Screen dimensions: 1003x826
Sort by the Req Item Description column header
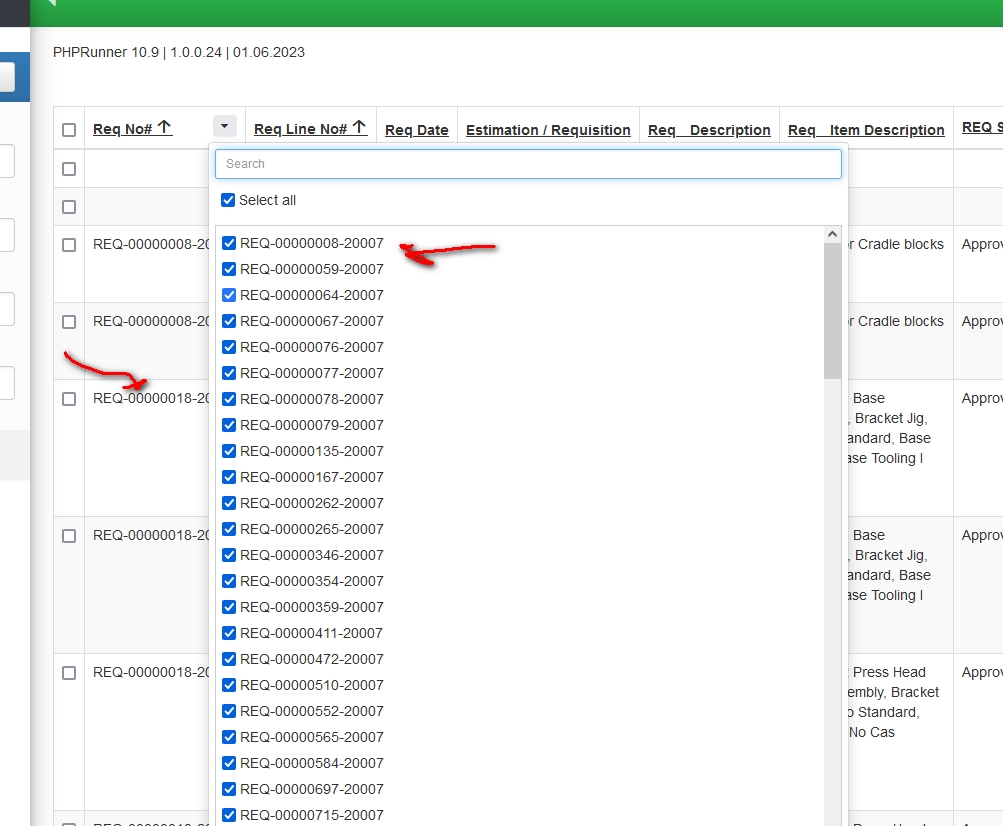point(865,129)
